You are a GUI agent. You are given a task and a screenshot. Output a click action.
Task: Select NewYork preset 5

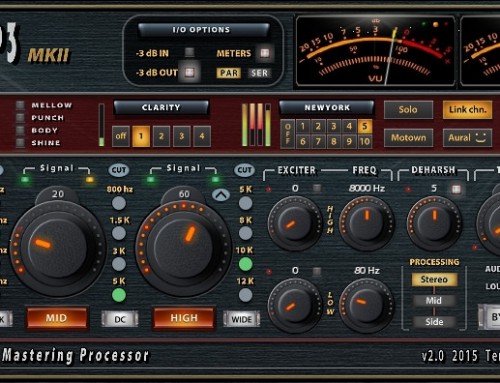point(365,126)
